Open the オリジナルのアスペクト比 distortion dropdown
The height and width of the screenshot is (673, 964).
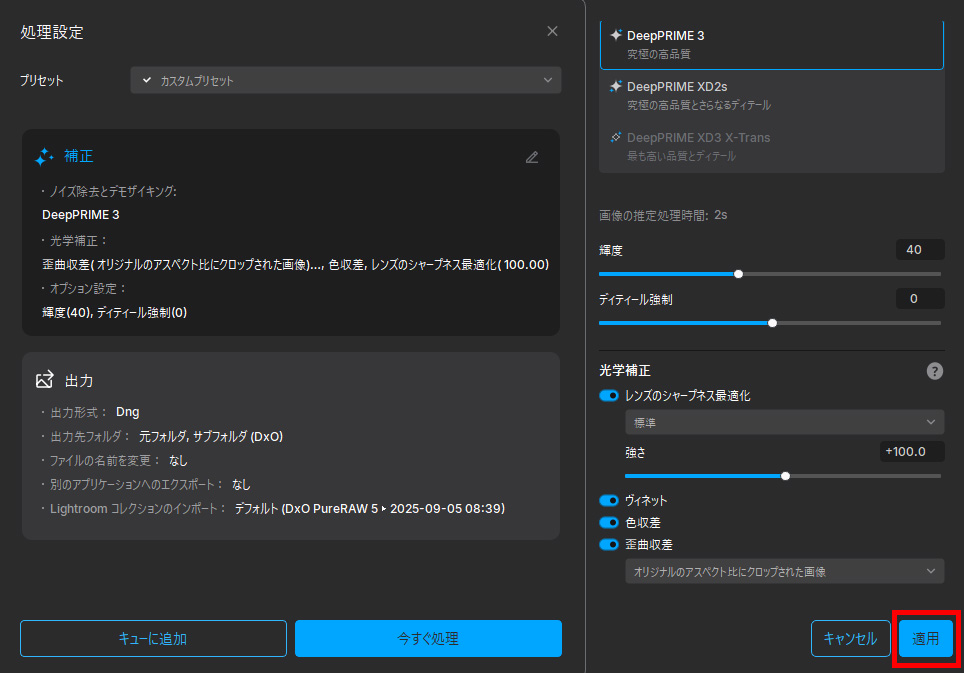click(784, 571)
